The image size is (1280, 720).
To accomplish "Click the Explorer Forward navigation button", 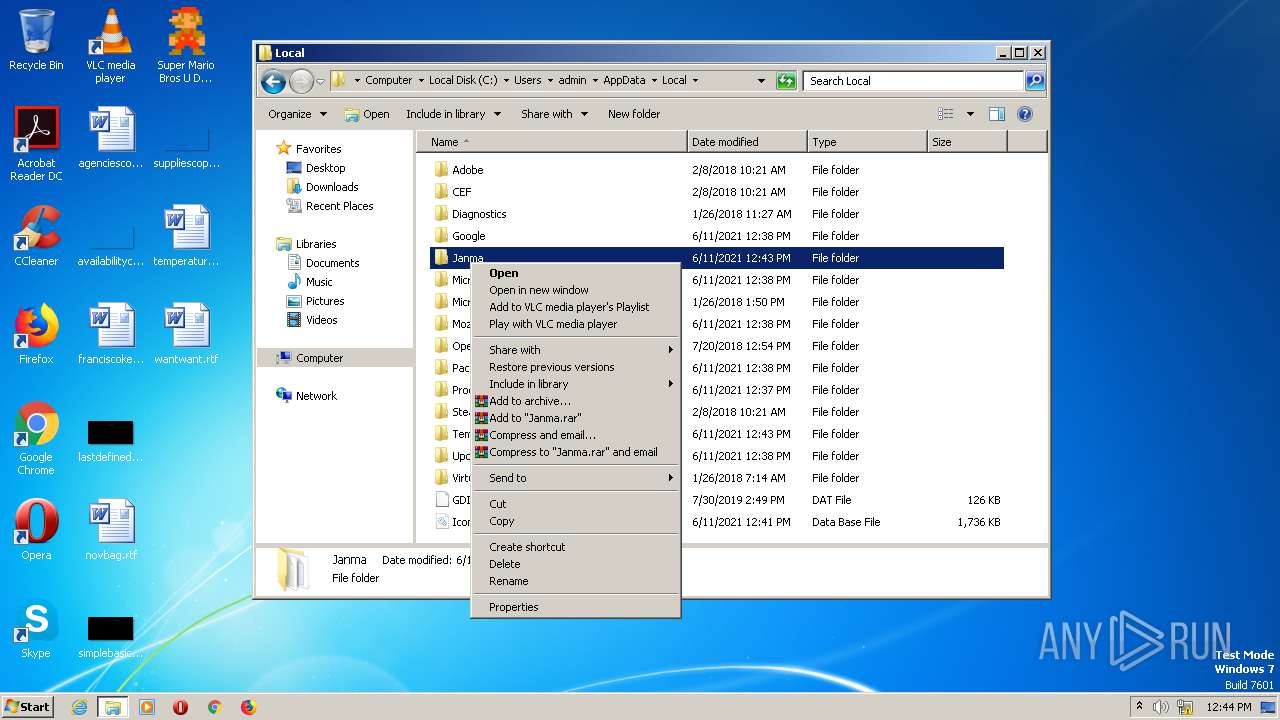I will coord(301,81).
